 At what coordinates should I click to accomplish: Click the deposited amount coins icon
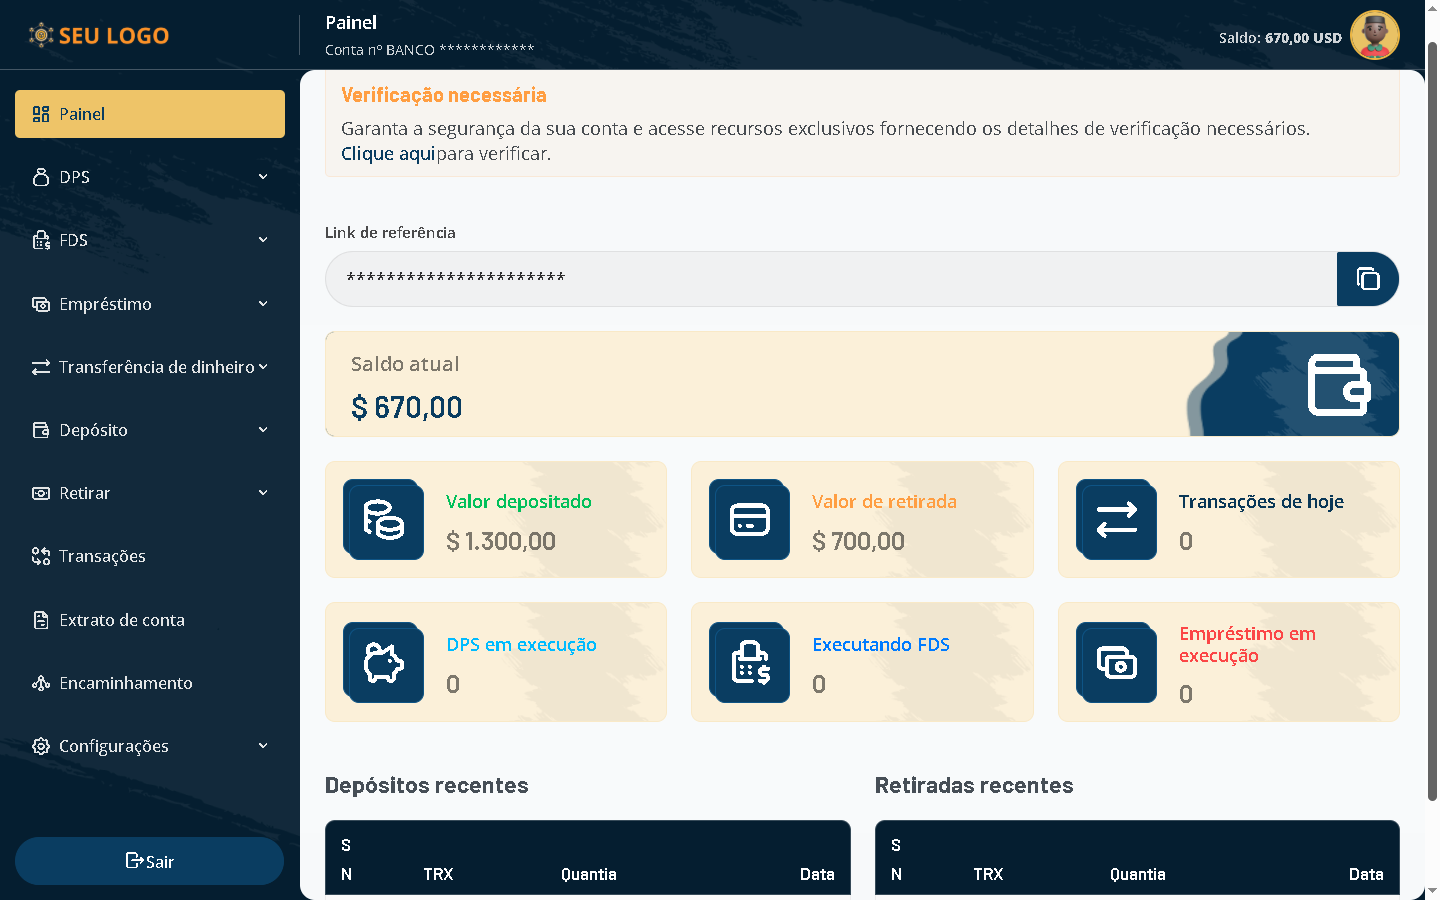click(384, 520)
